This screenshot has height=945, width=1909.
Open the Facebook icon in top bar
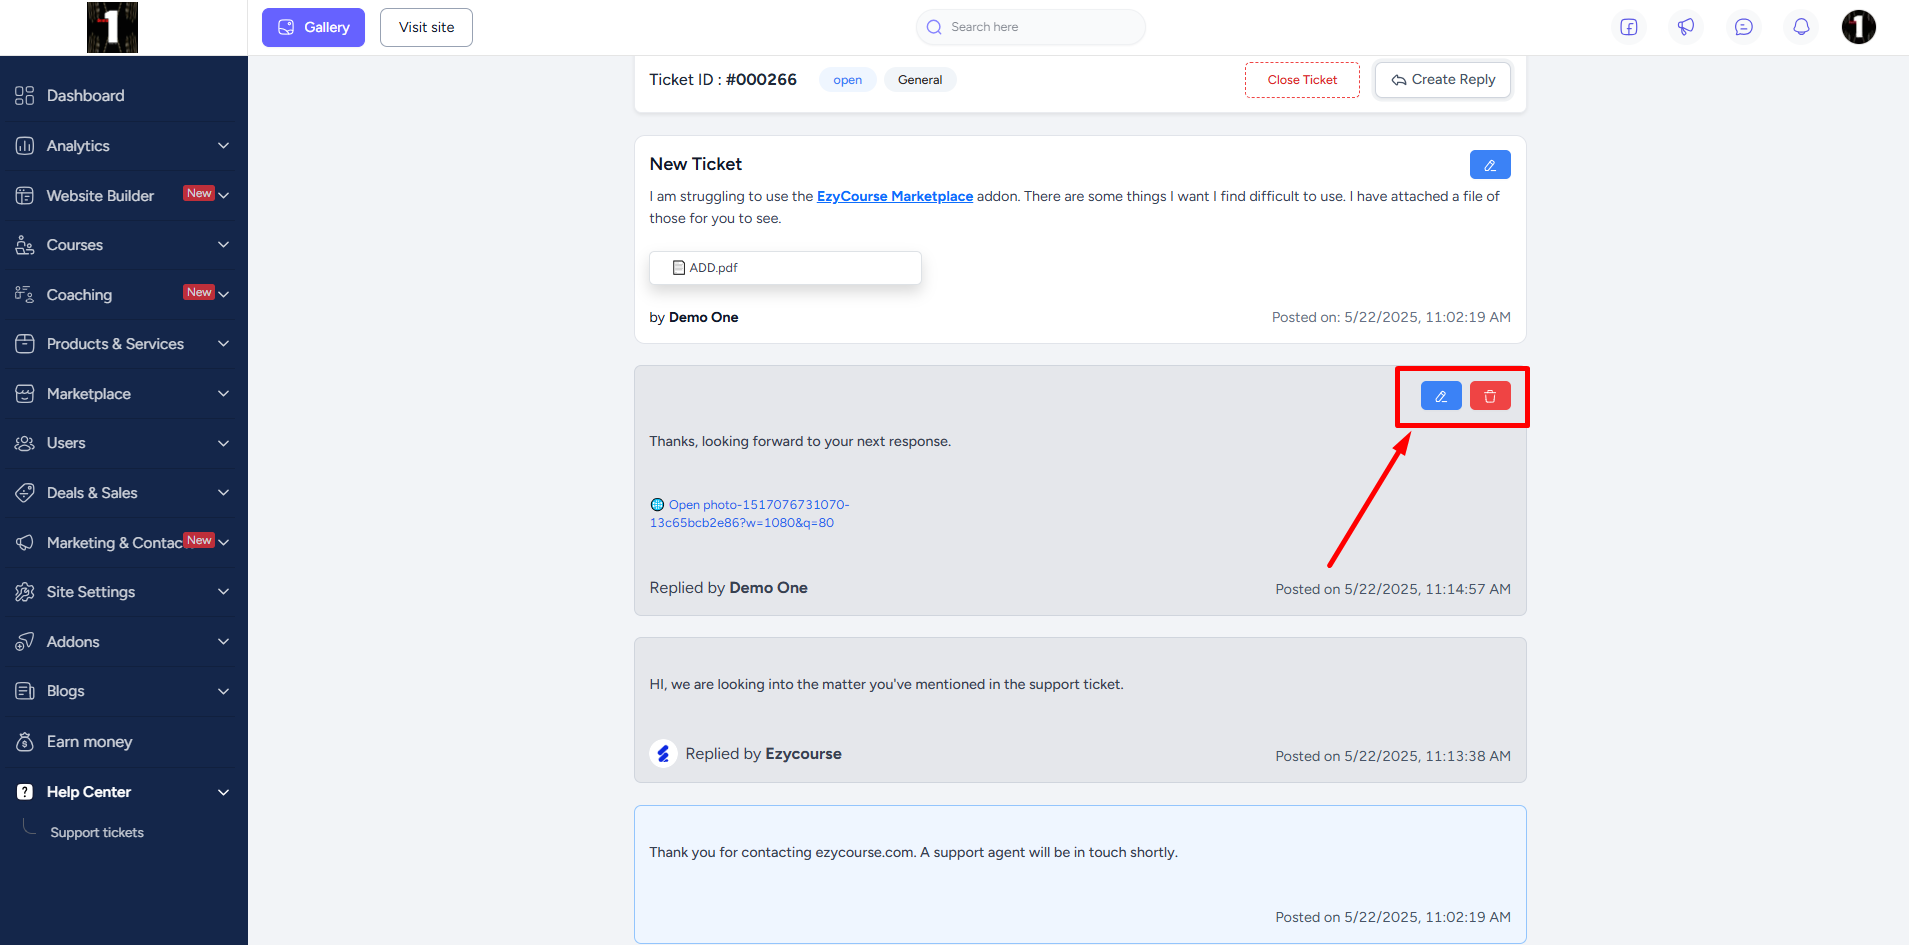tap(1629, 27)
